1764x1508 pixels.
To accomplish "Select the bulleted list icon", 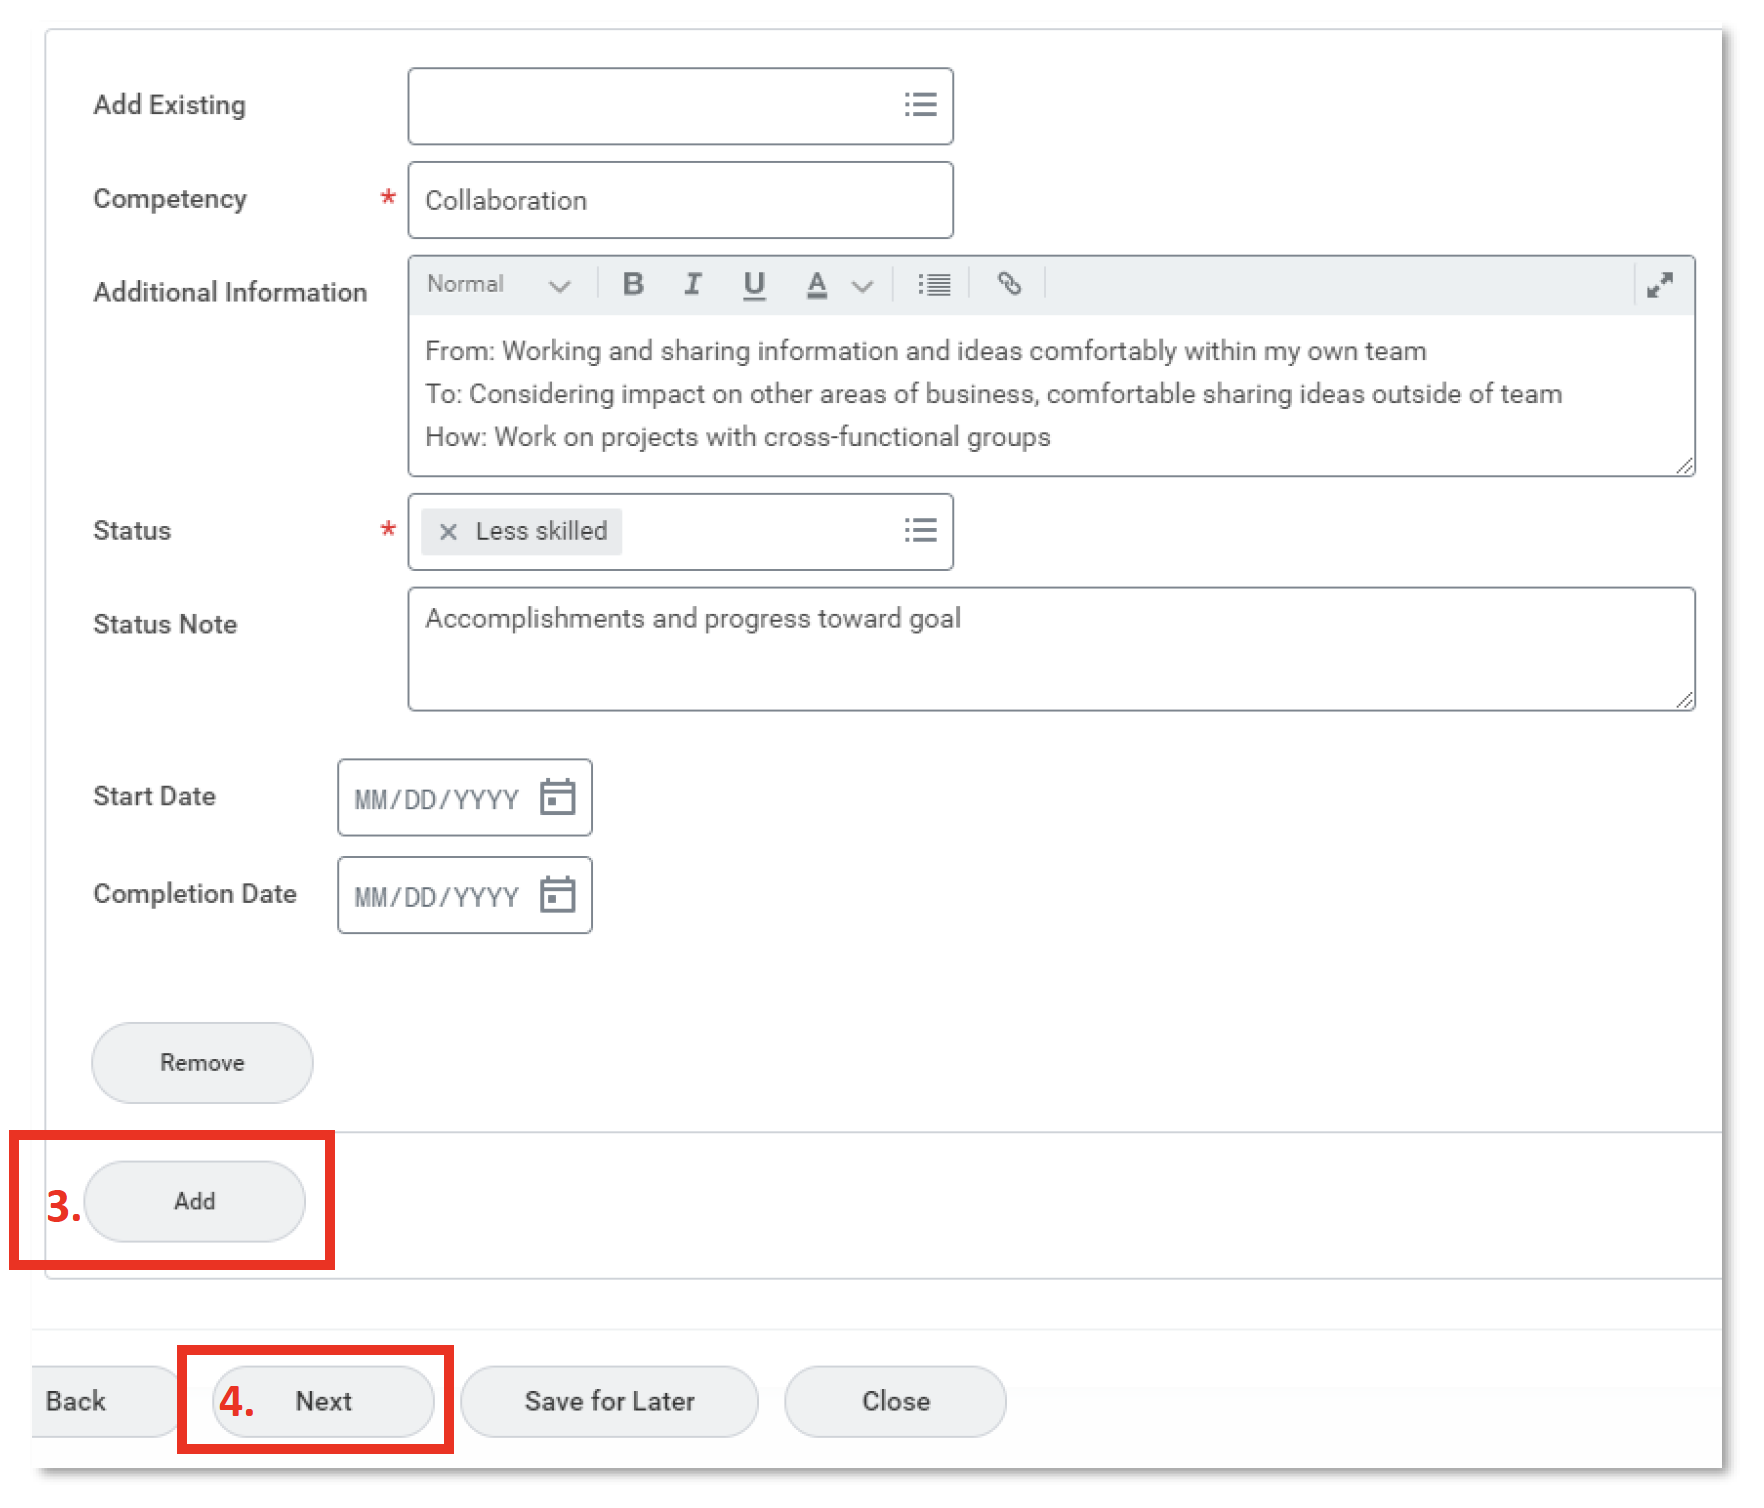I will point(934,285).
